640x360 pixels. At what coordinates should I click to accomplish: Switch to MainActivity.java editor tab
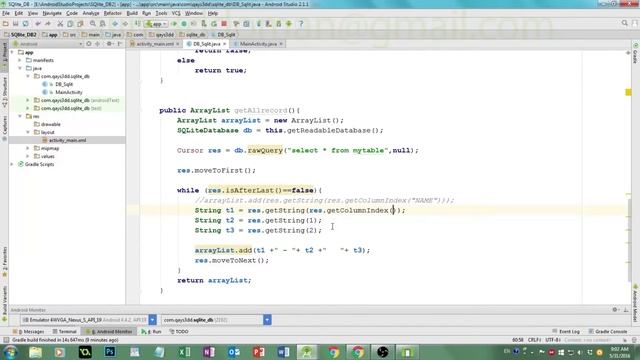click(x=258, y=44)
